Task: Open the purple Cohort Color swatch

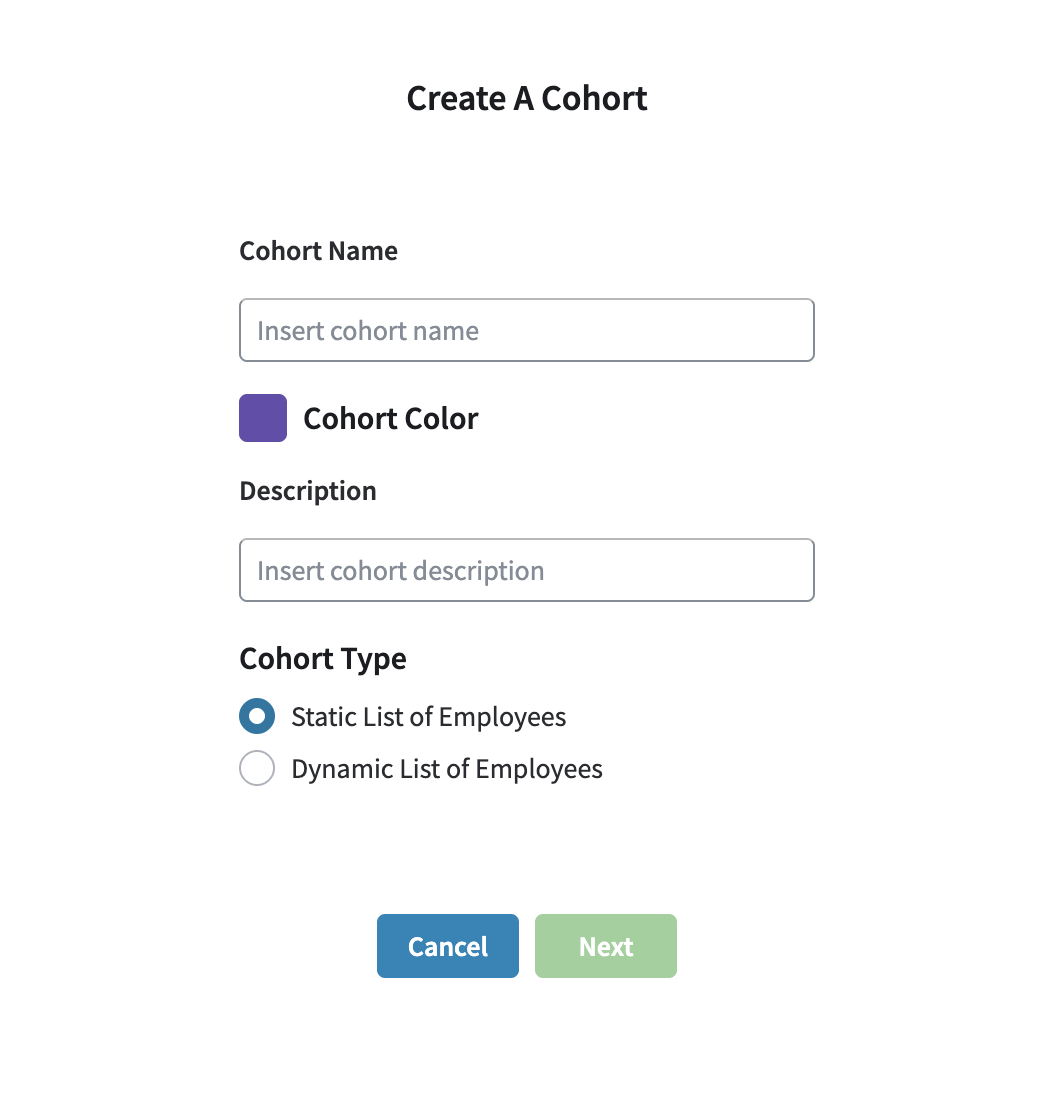Action: tap(263, 418)
